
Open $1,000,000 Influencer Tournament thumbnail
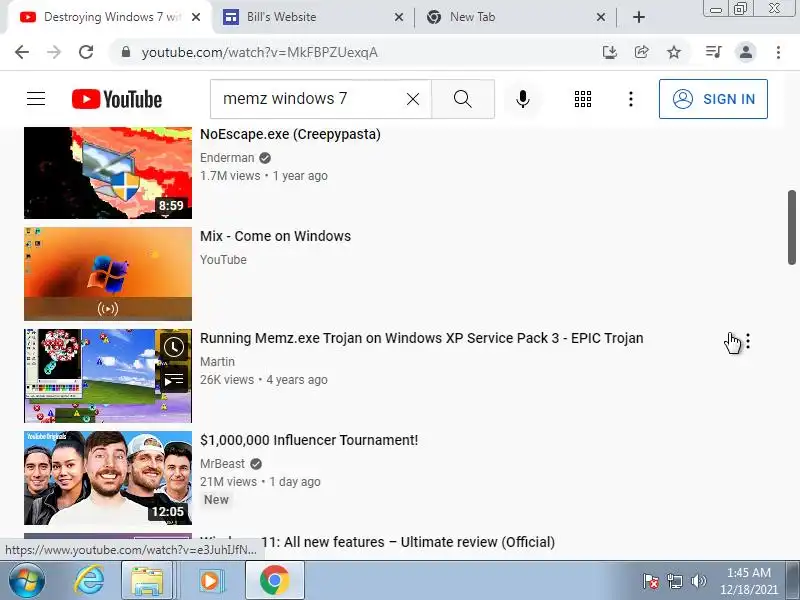coord(108,478)
